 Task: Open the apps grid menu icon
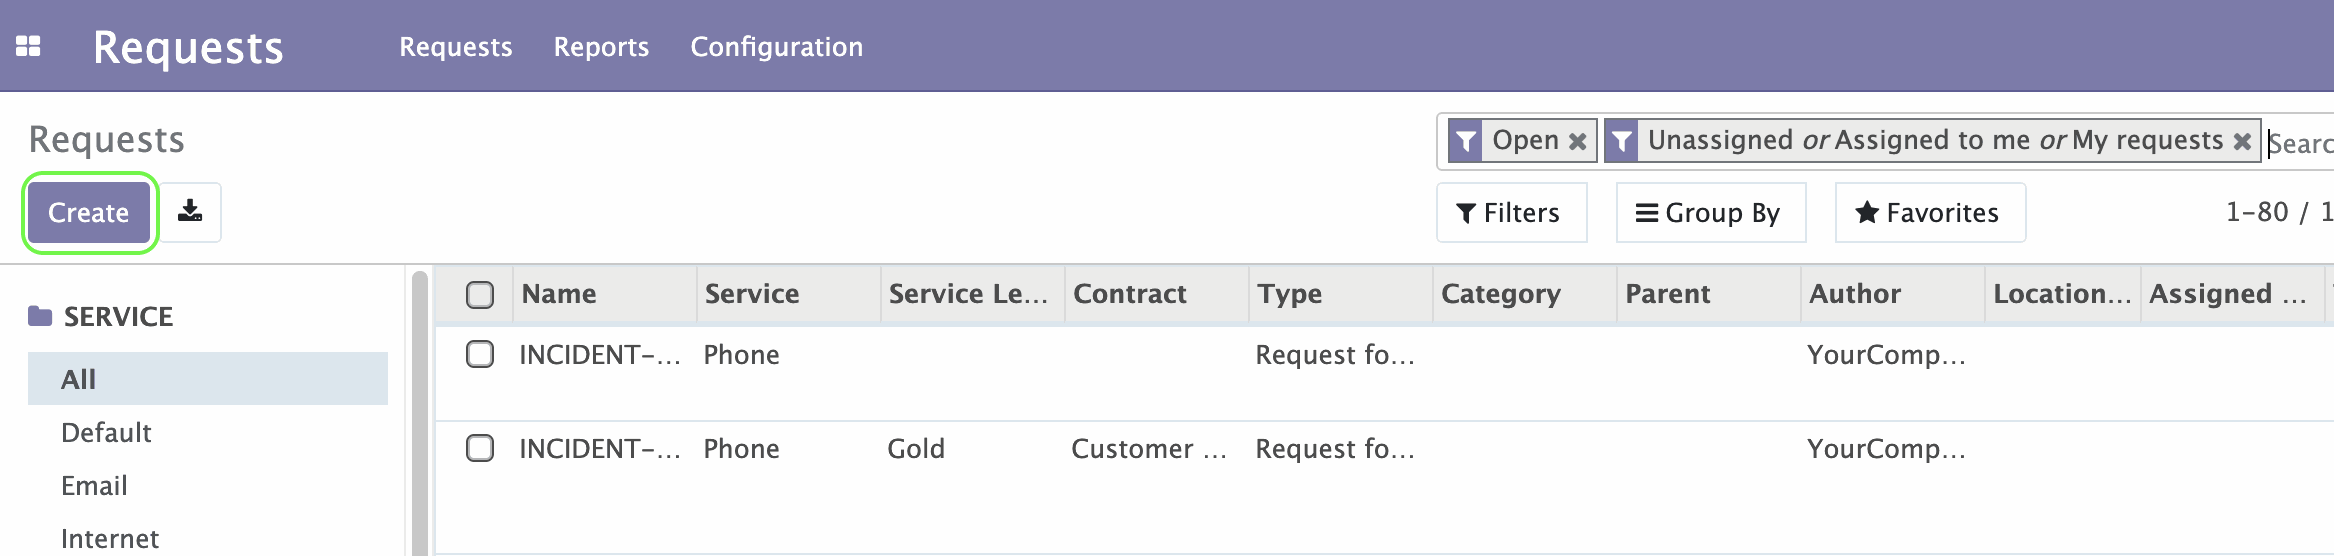tap(28, 46)
